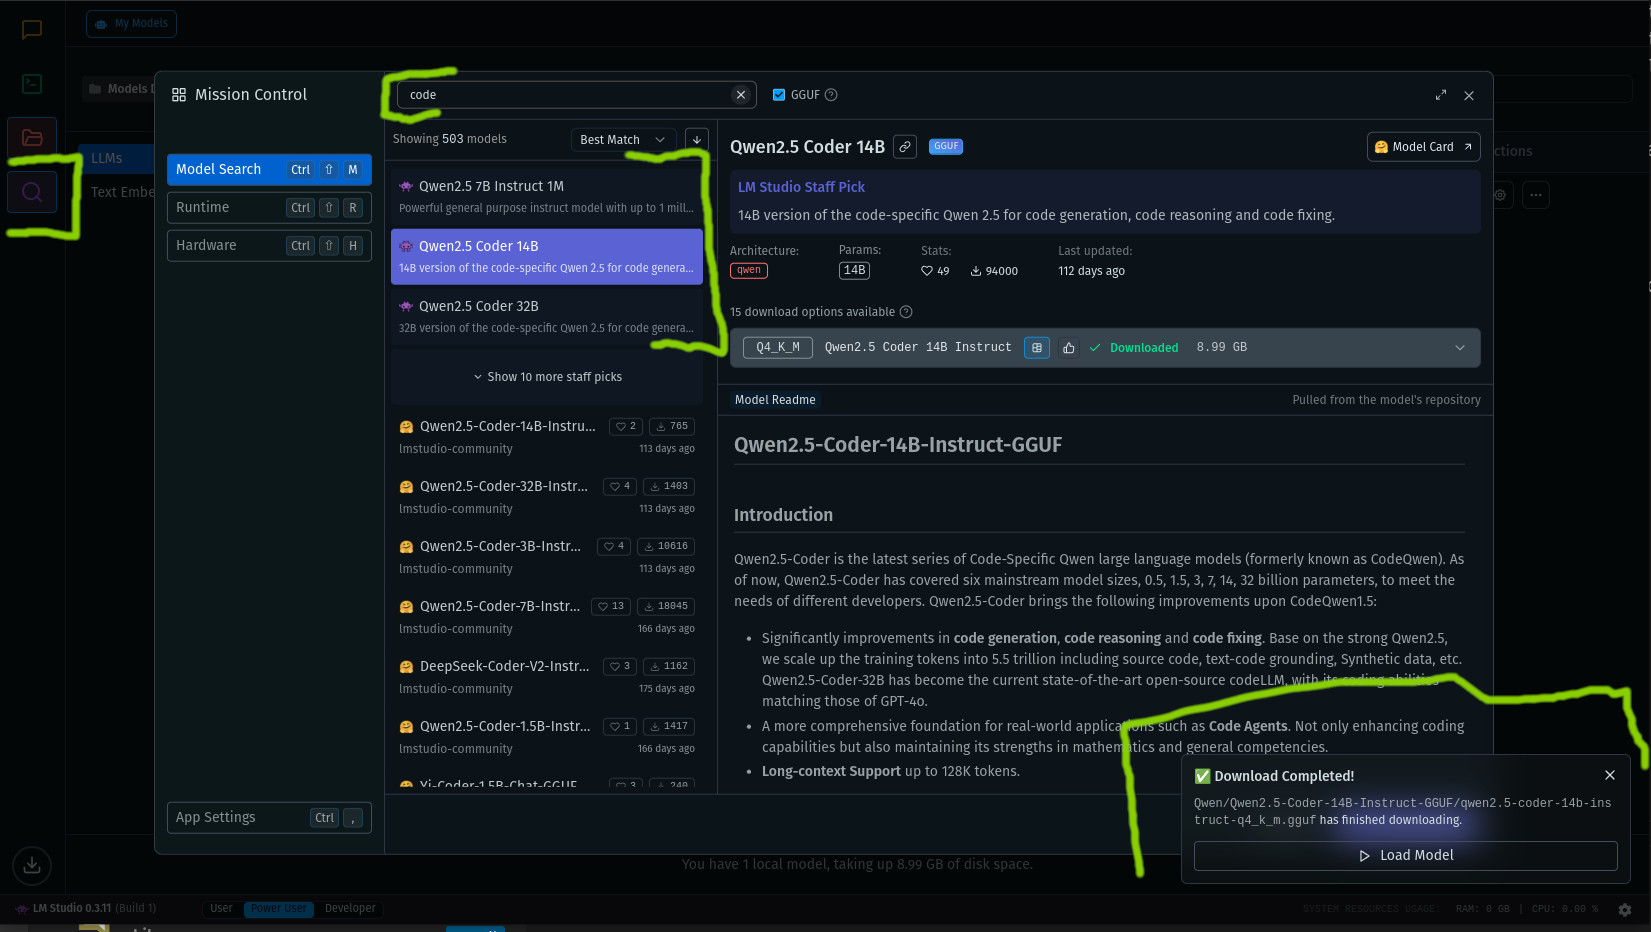The height and width of the screenshot is (932, 1651).
Task: Open the Best Match sort dropdown
Action: (x=623, y=140)
